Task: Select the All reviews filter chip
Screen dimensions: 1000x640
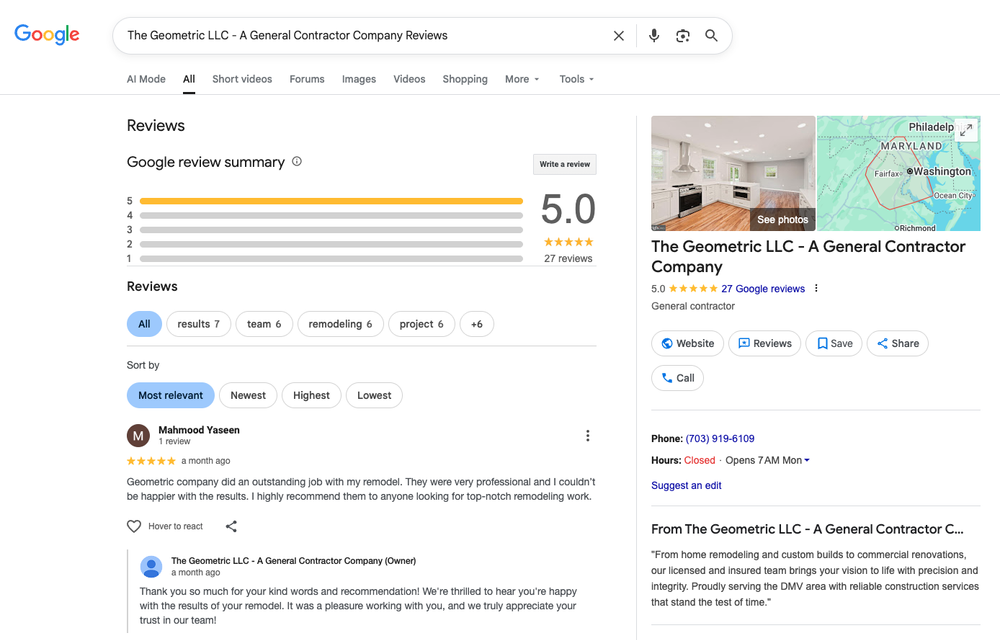Action: pos(144,324)
